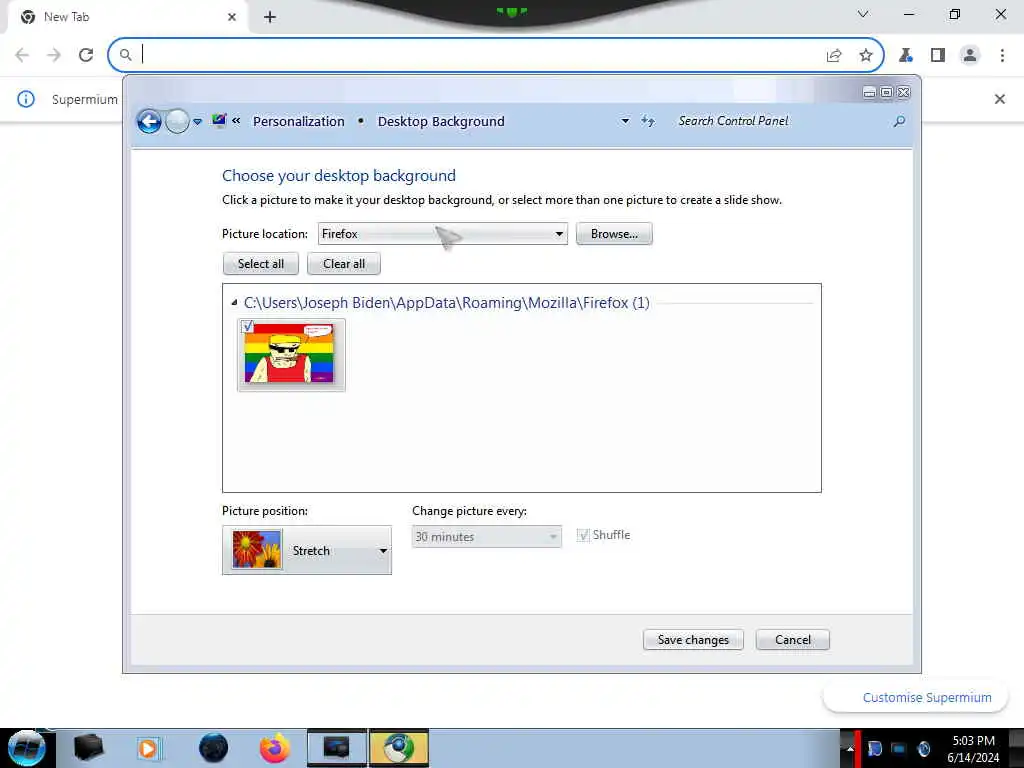The height and width of the screenshot is (768, 1024).
Task: Click the browser Forward arrow
Action: pos(54,55)
